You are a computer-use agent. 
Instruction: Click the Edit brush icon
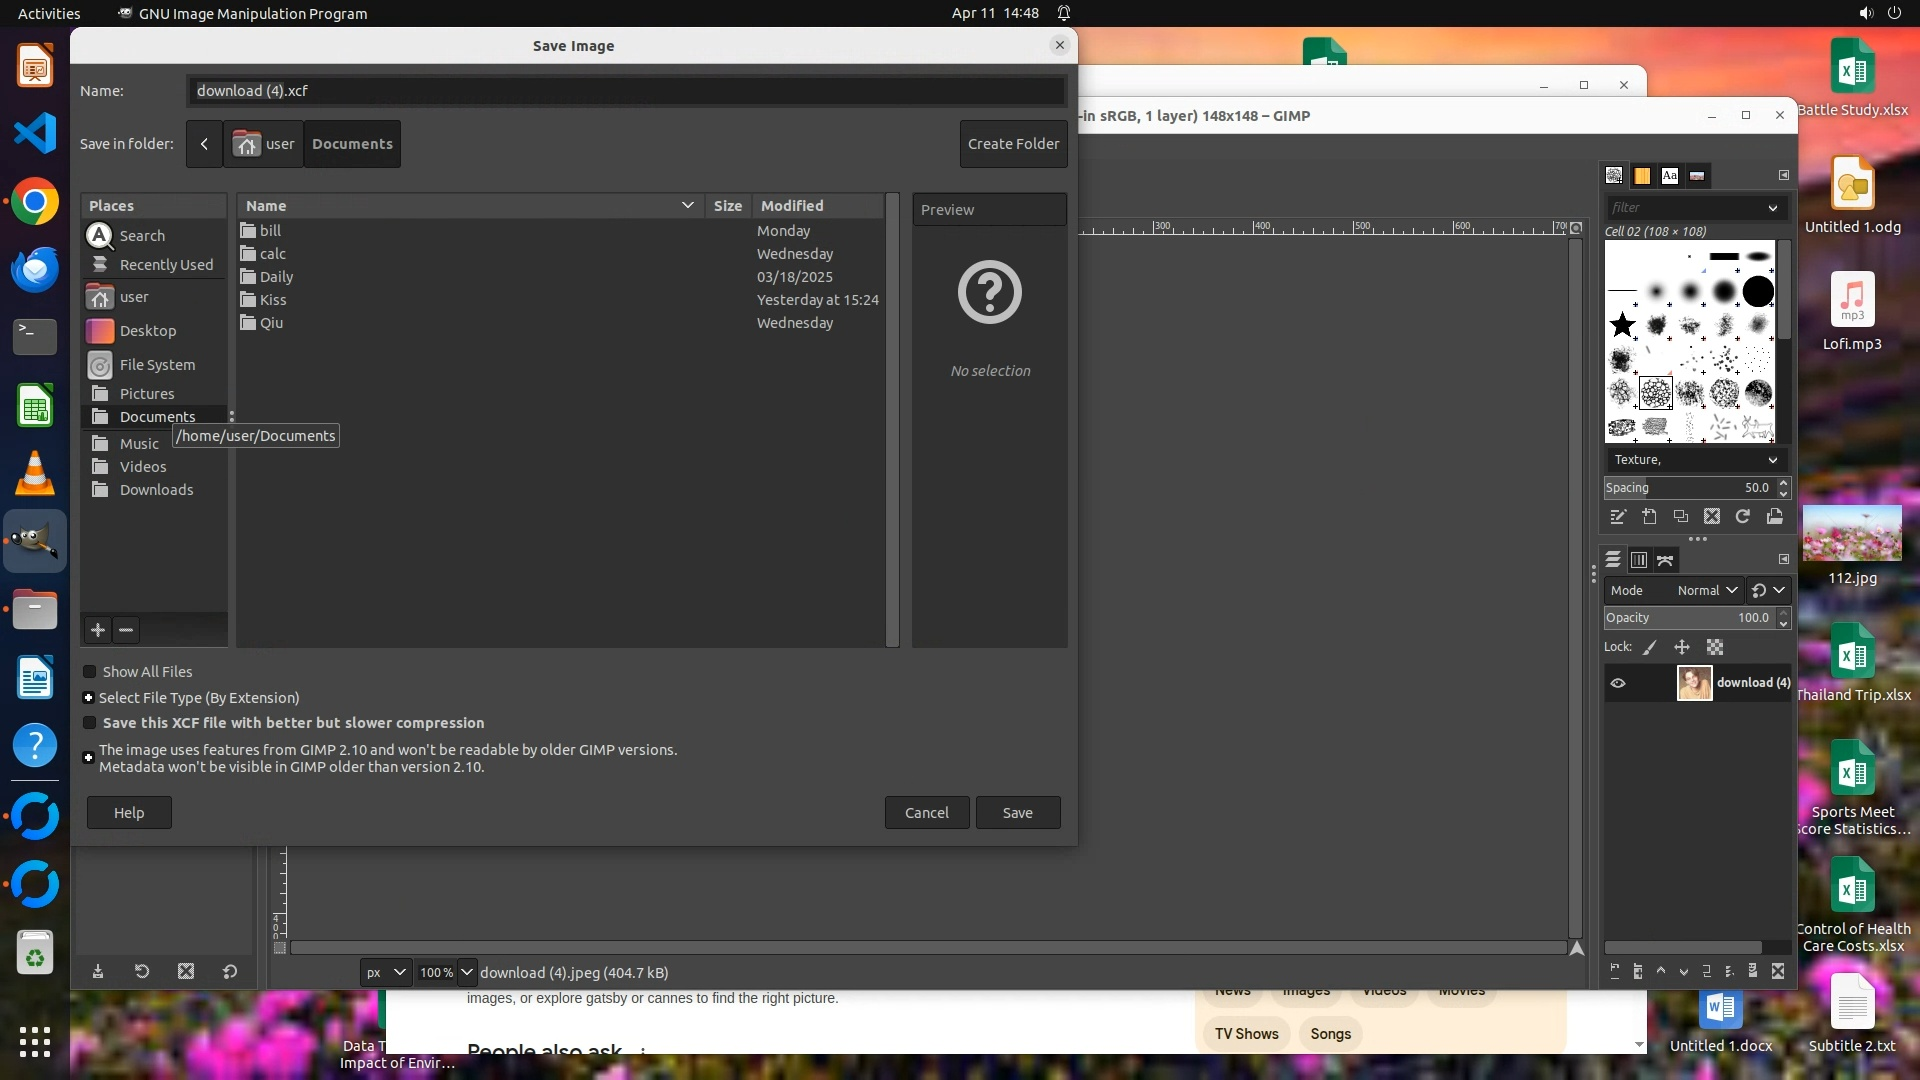(1618, 517)
